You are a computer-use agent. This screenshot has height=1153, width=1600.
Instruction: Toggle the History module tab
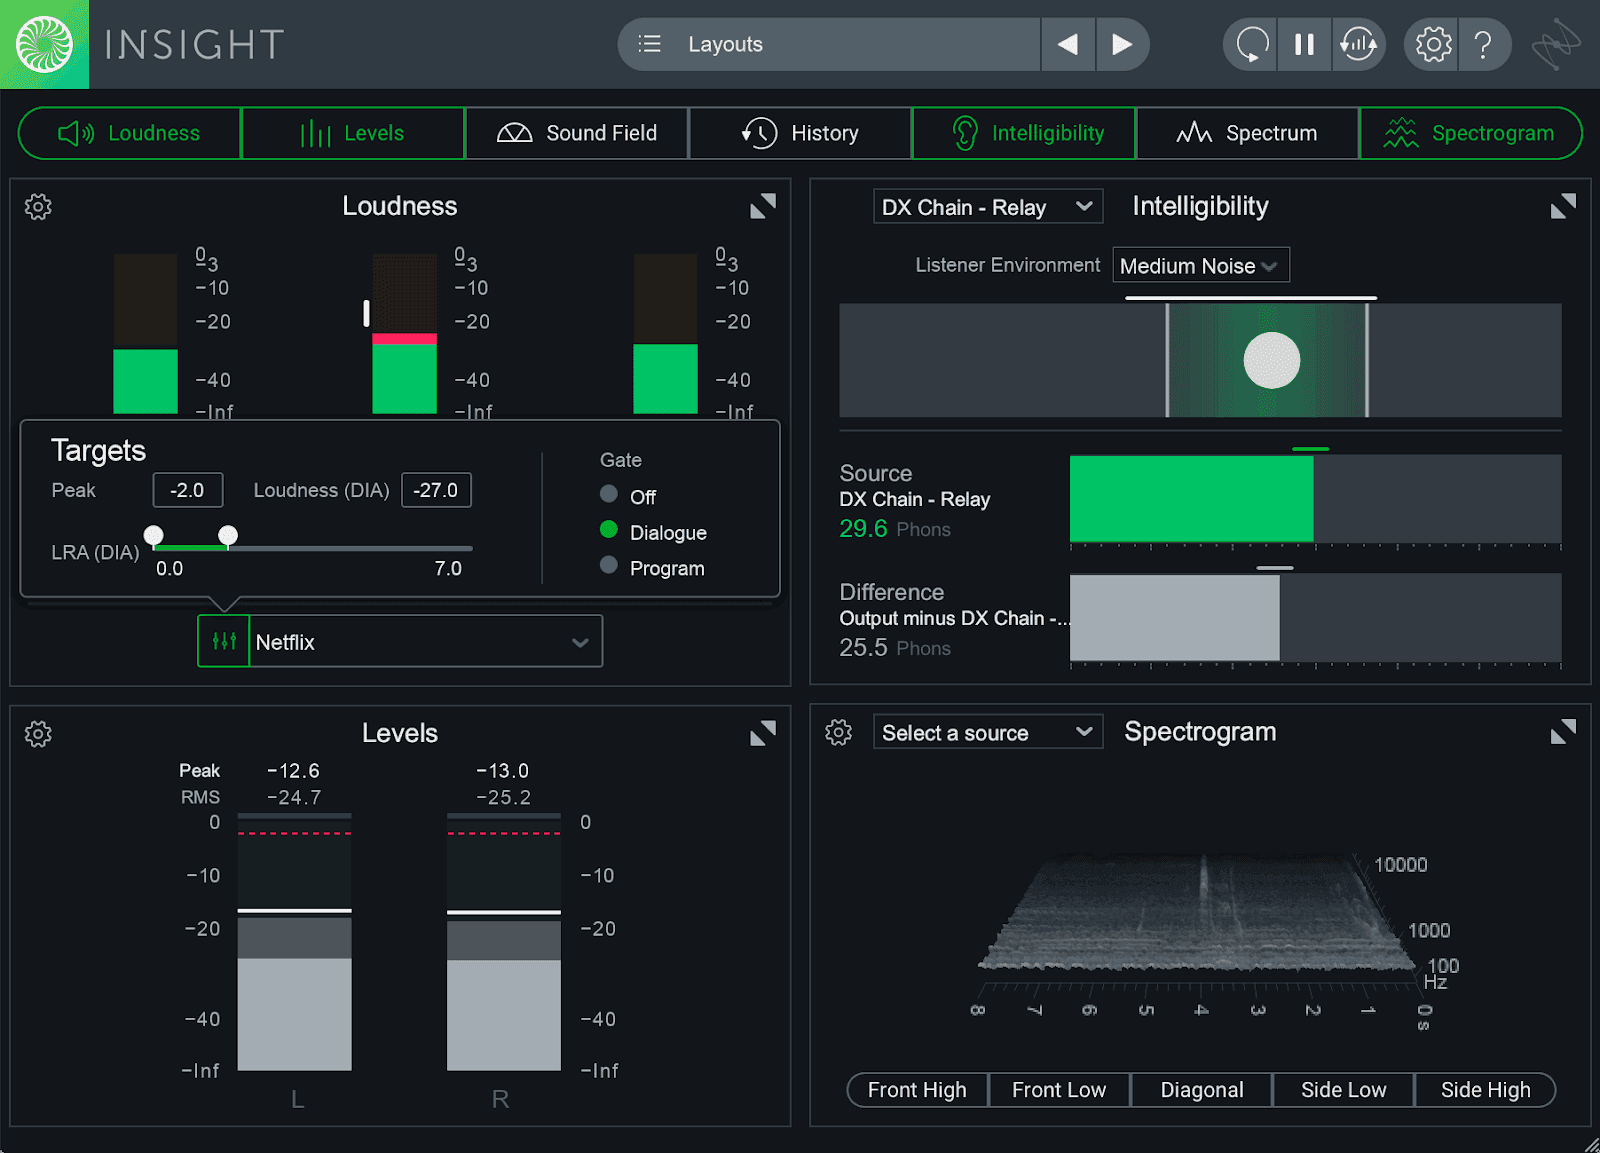tap(800, 133)
